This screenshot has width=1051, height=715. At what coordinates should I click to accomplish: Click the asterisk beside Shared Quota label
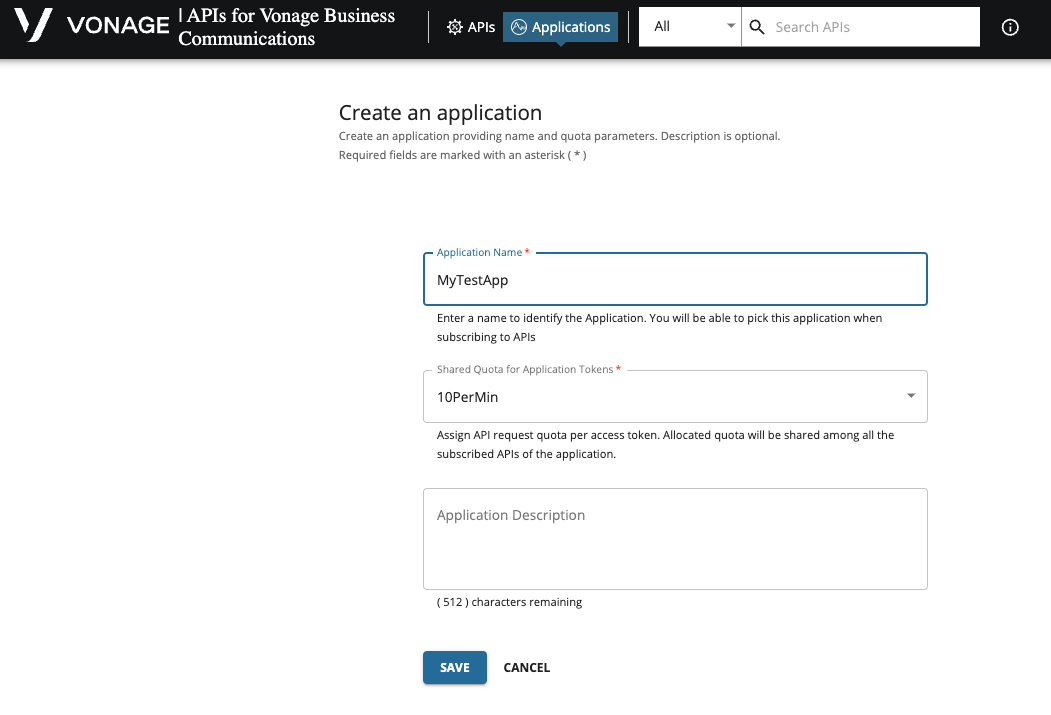click(x=617, y=368)
